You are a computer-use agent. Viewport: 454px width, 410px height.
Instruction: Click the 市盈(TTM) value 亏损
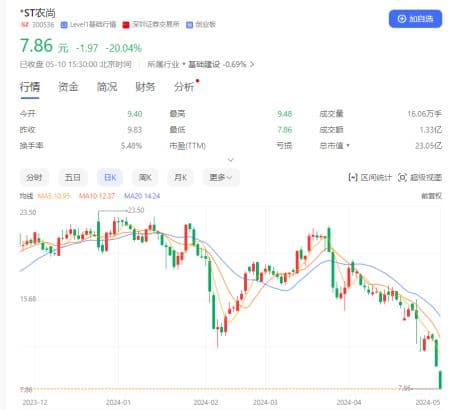tap(284, 146)
